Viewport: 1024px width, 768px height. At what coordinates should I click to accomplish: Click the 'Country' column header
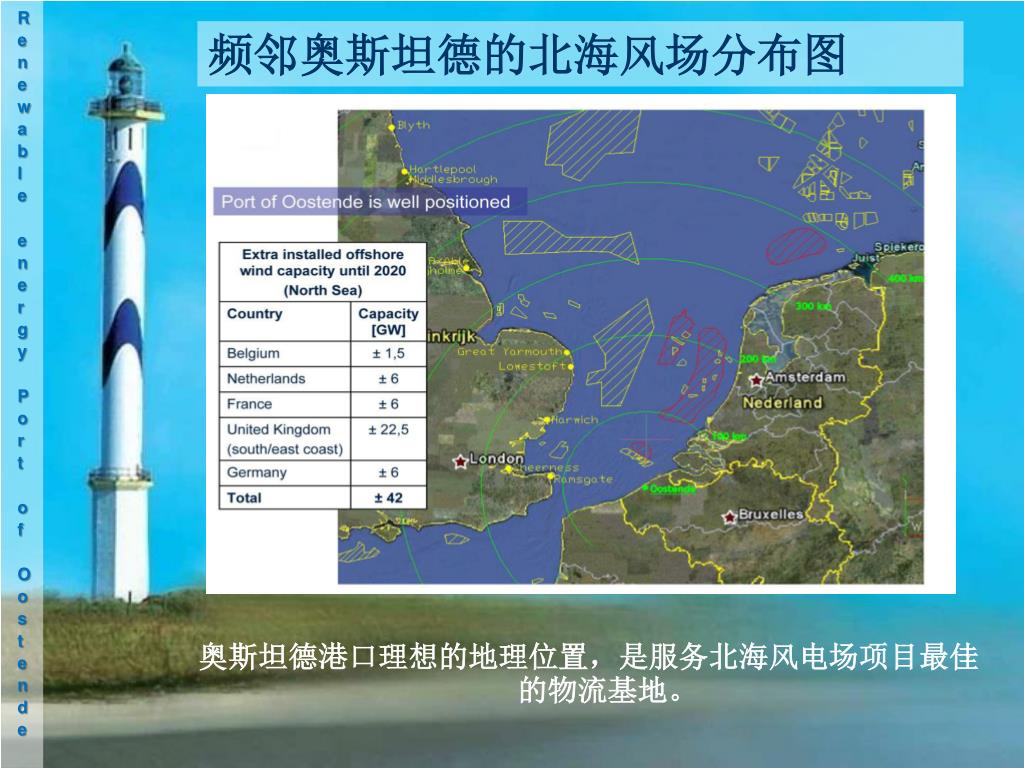[255, 313]
